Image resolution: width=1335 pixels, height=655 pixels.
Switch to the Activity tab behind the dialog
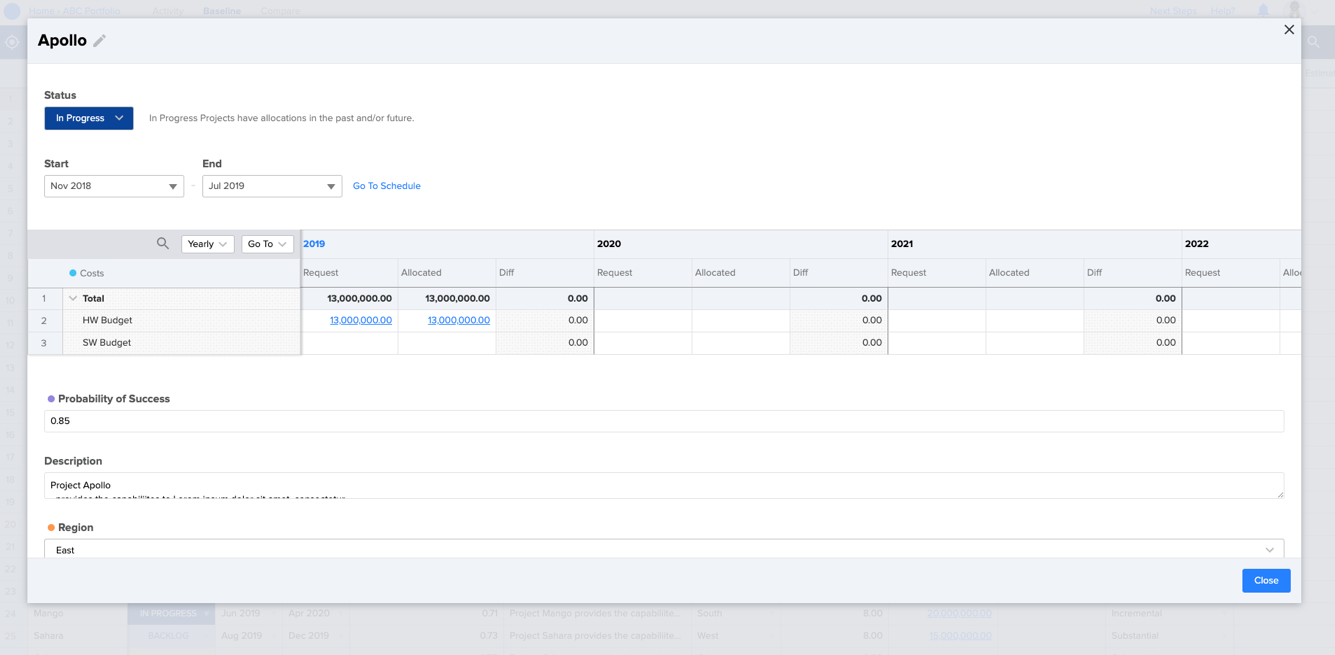168,11
